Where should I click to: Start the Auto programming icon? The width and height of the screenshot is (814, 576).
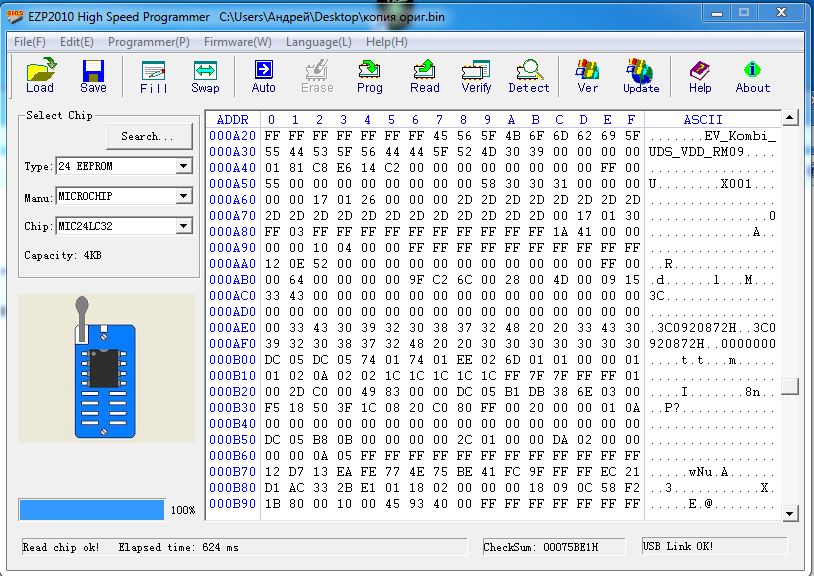pos(263,75)
